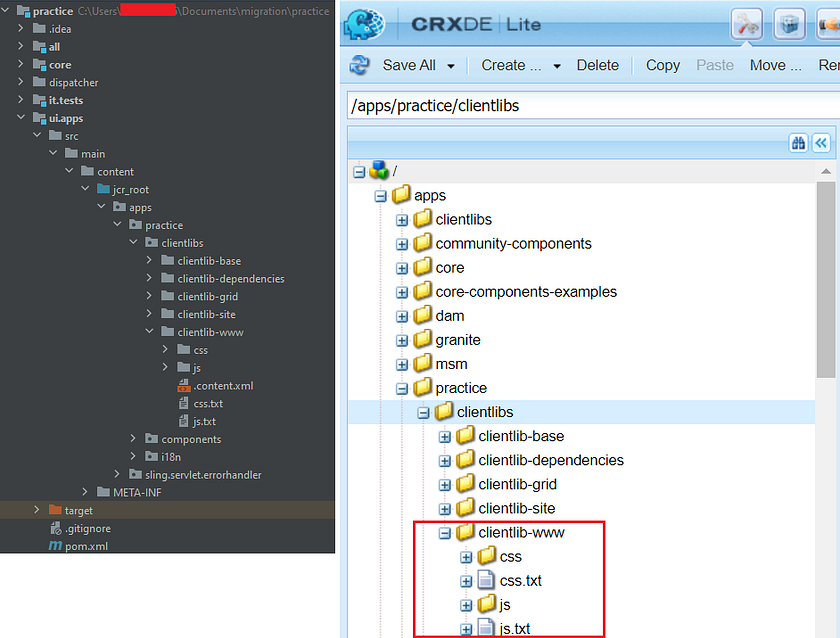Expand the .idea folder chevron in IDE
Viewport: 840px width, 638px height.
20,28
